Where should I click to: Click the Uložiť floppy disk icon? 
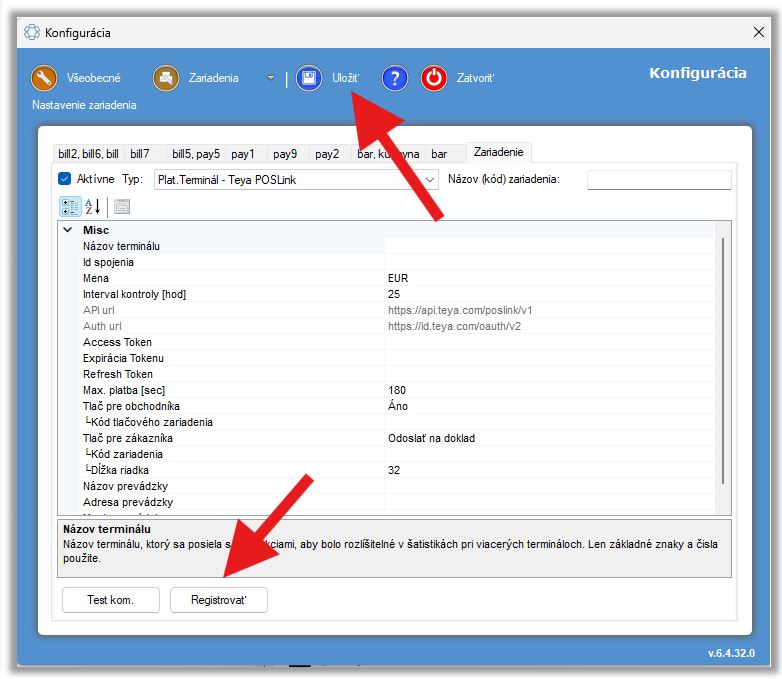(309, 78)
